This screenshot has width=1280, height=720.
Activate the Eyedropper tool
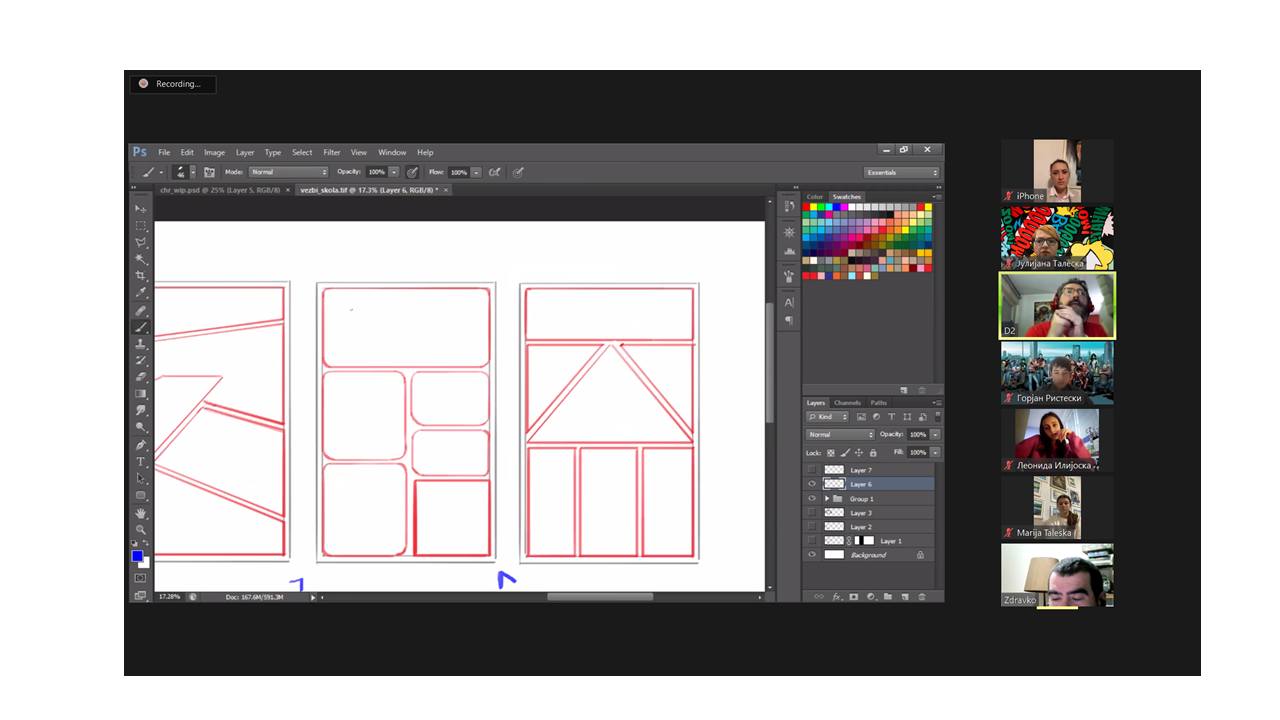pos(141,292)
